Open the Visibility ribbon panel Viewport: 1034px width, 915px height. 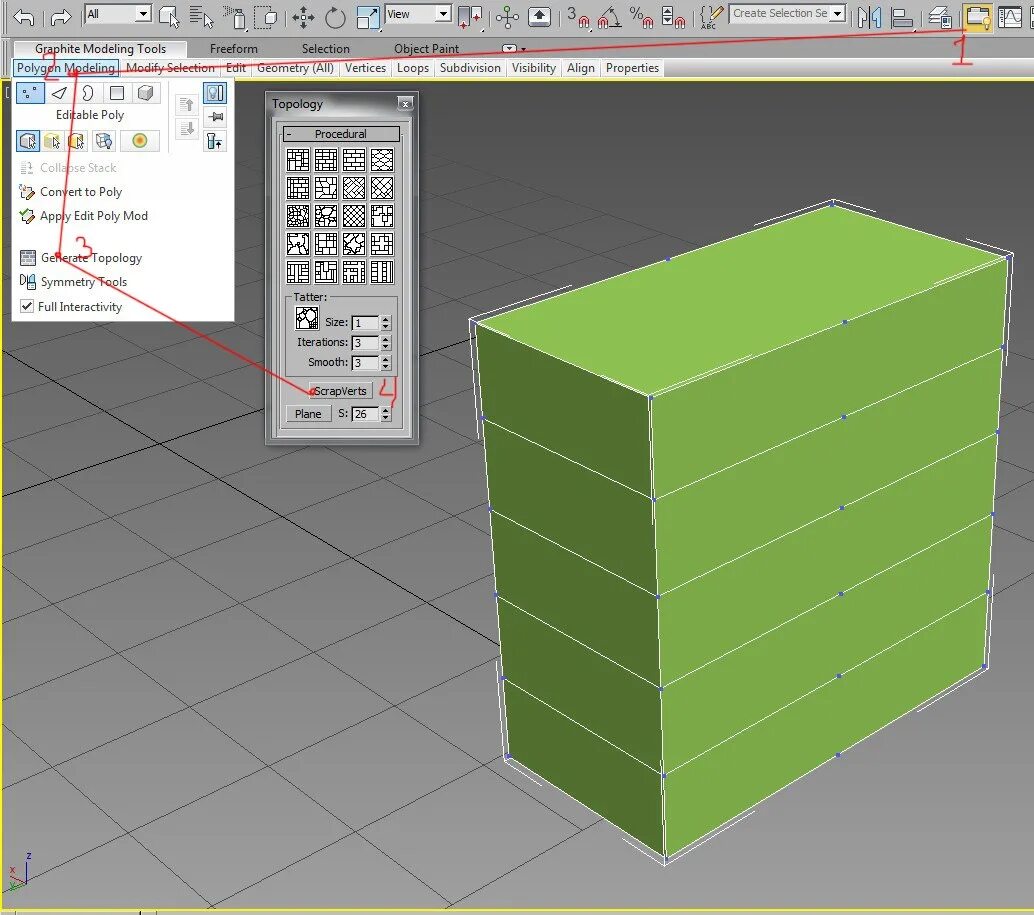point(534,68)
